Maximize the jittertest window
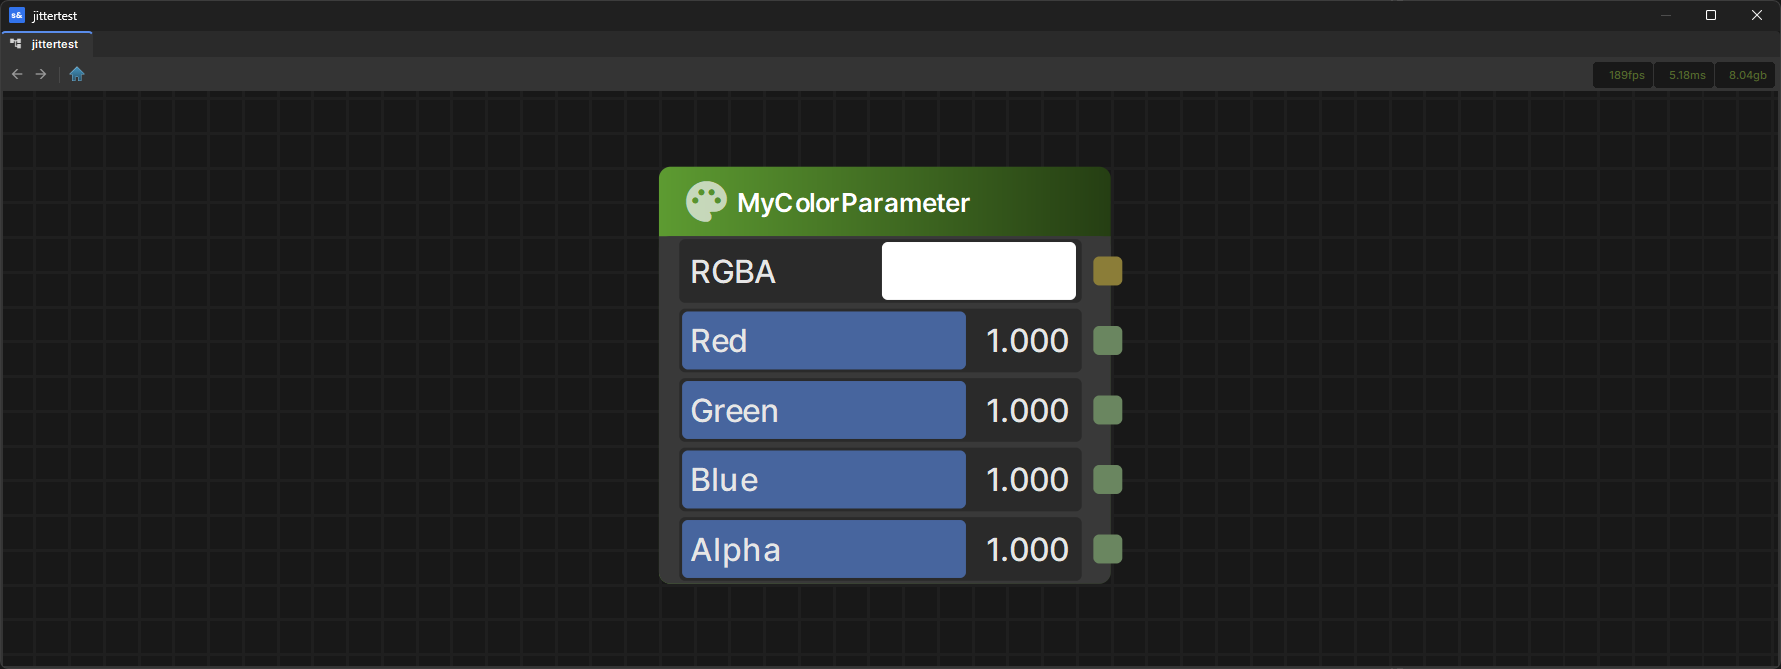 [x=1711, y=15]
